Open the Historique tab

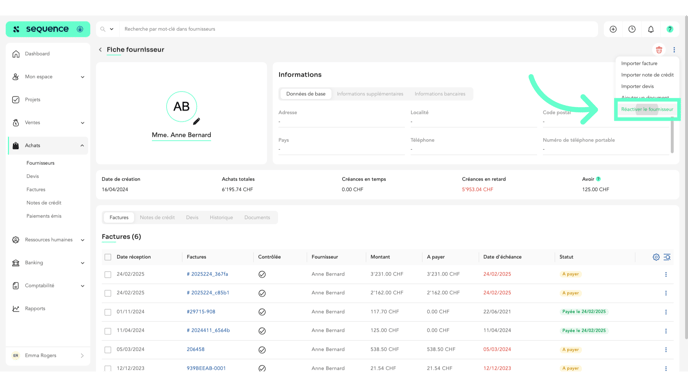[221, 218]
